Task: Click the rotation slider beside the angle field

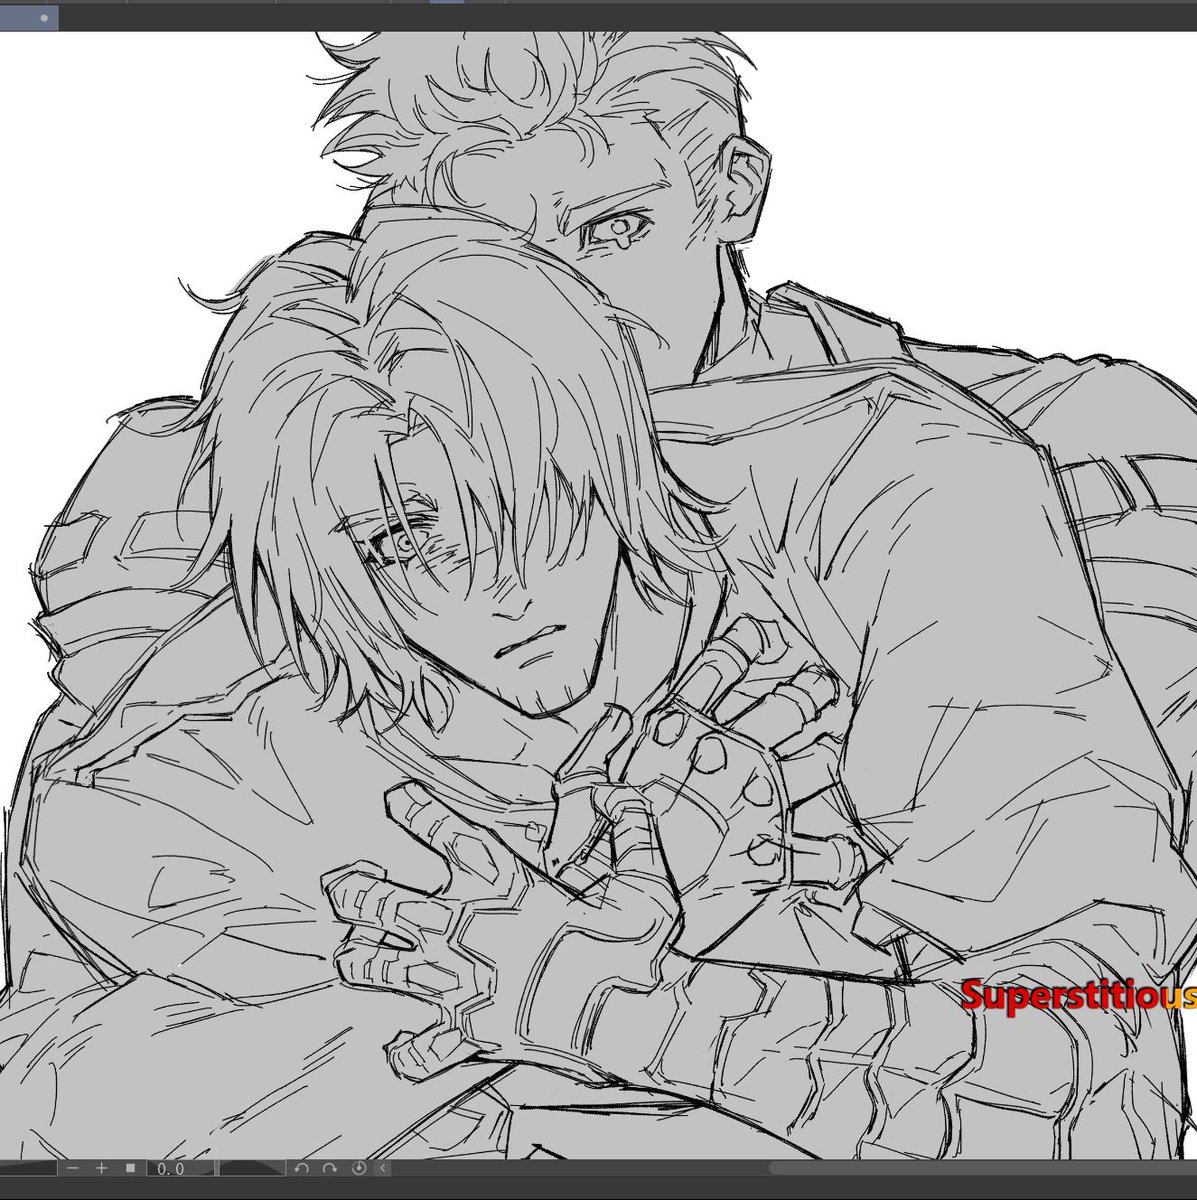Action: (252, 1168)
